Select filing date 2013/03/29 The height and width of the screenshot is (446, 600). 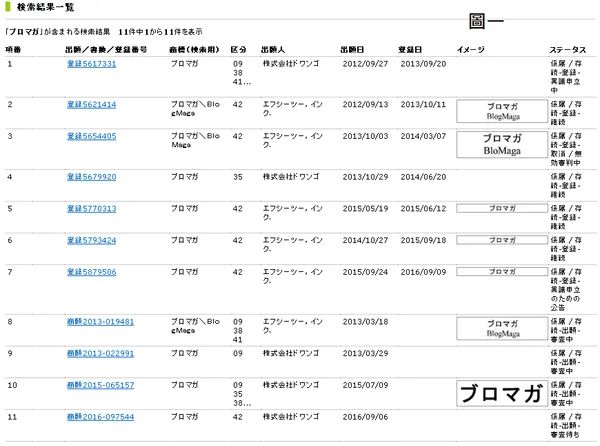pyautogui.click(x=365, y=354)
